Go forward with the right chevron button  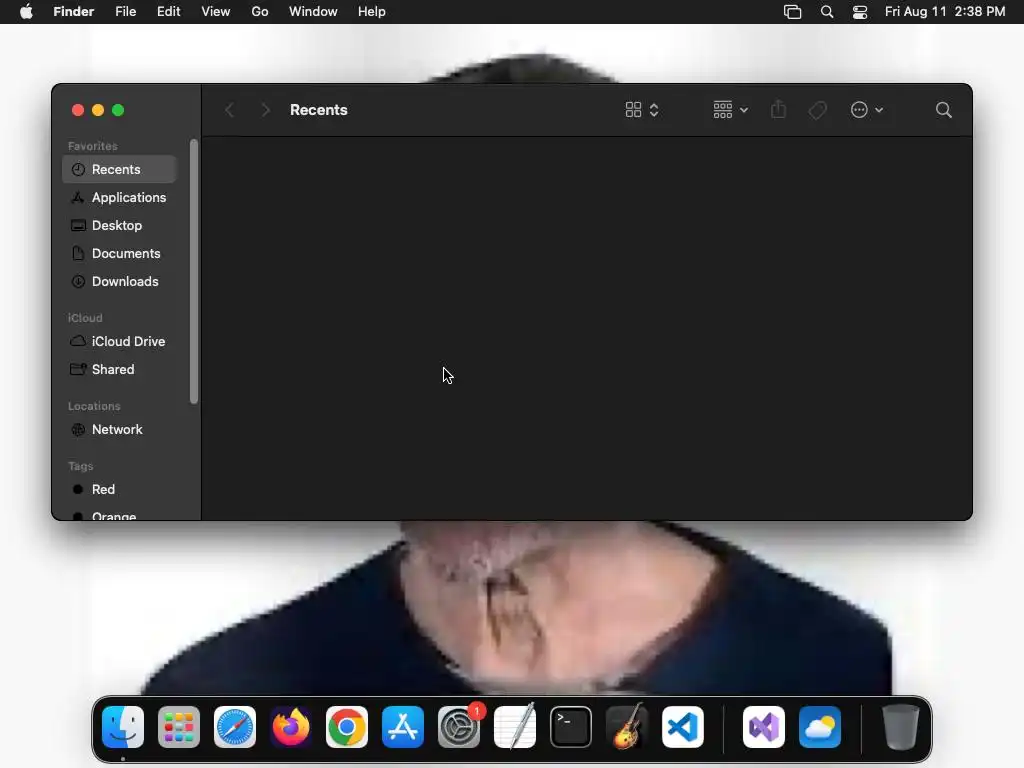[265, 110]
